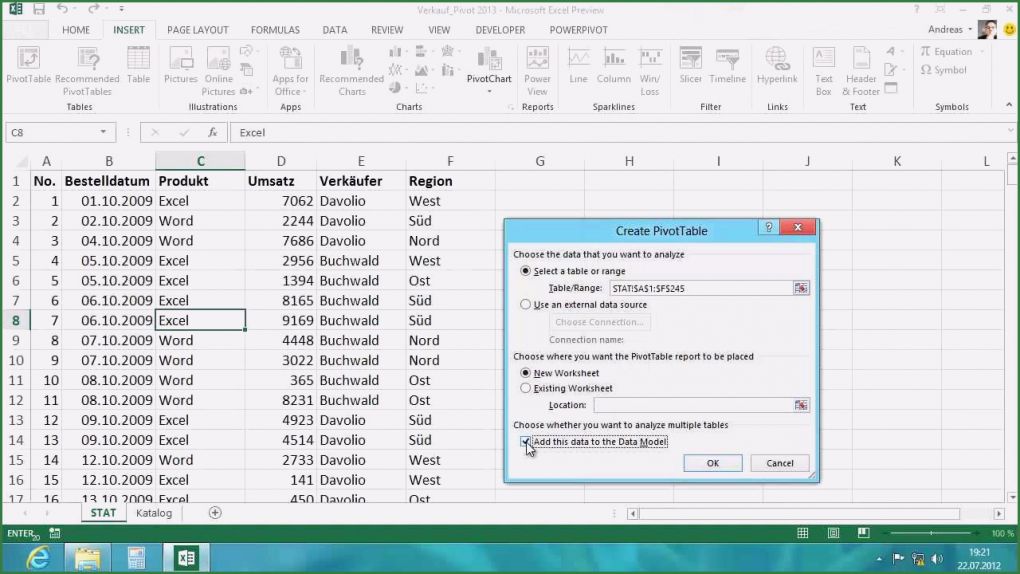Image resolution: width=1020 pixels, height=574 pixels.
Task: Click the horizontal scrollbar right arrow
Action: [x=999, y=513]
